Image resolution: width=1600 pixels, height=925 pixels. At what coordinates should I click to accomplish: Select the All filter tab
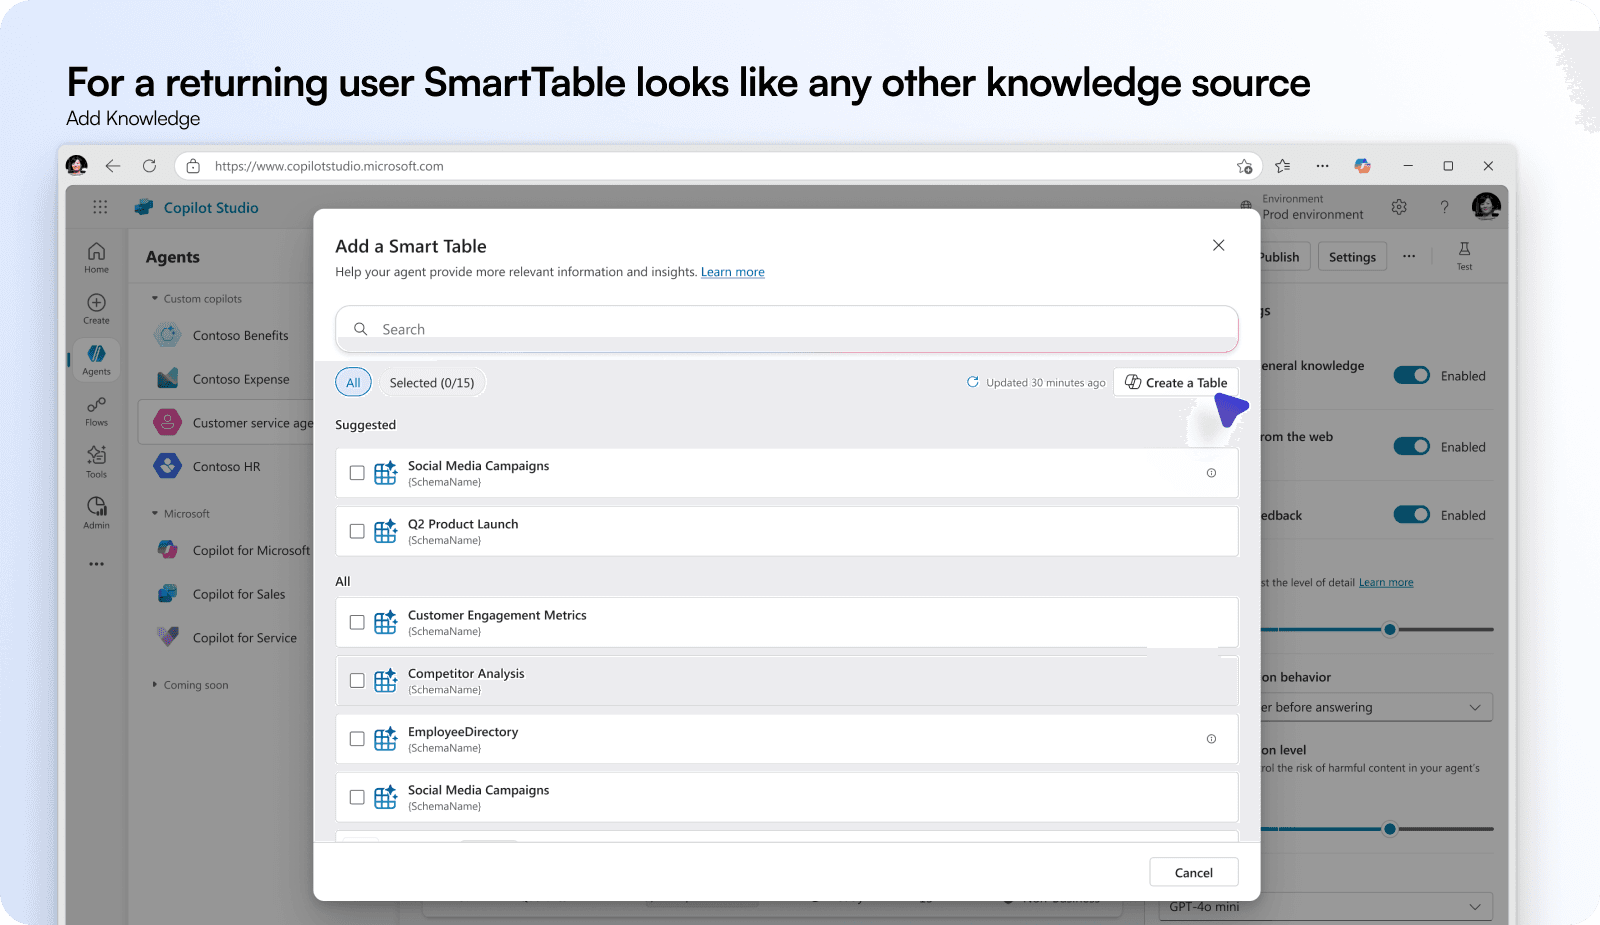coord(353,382)
